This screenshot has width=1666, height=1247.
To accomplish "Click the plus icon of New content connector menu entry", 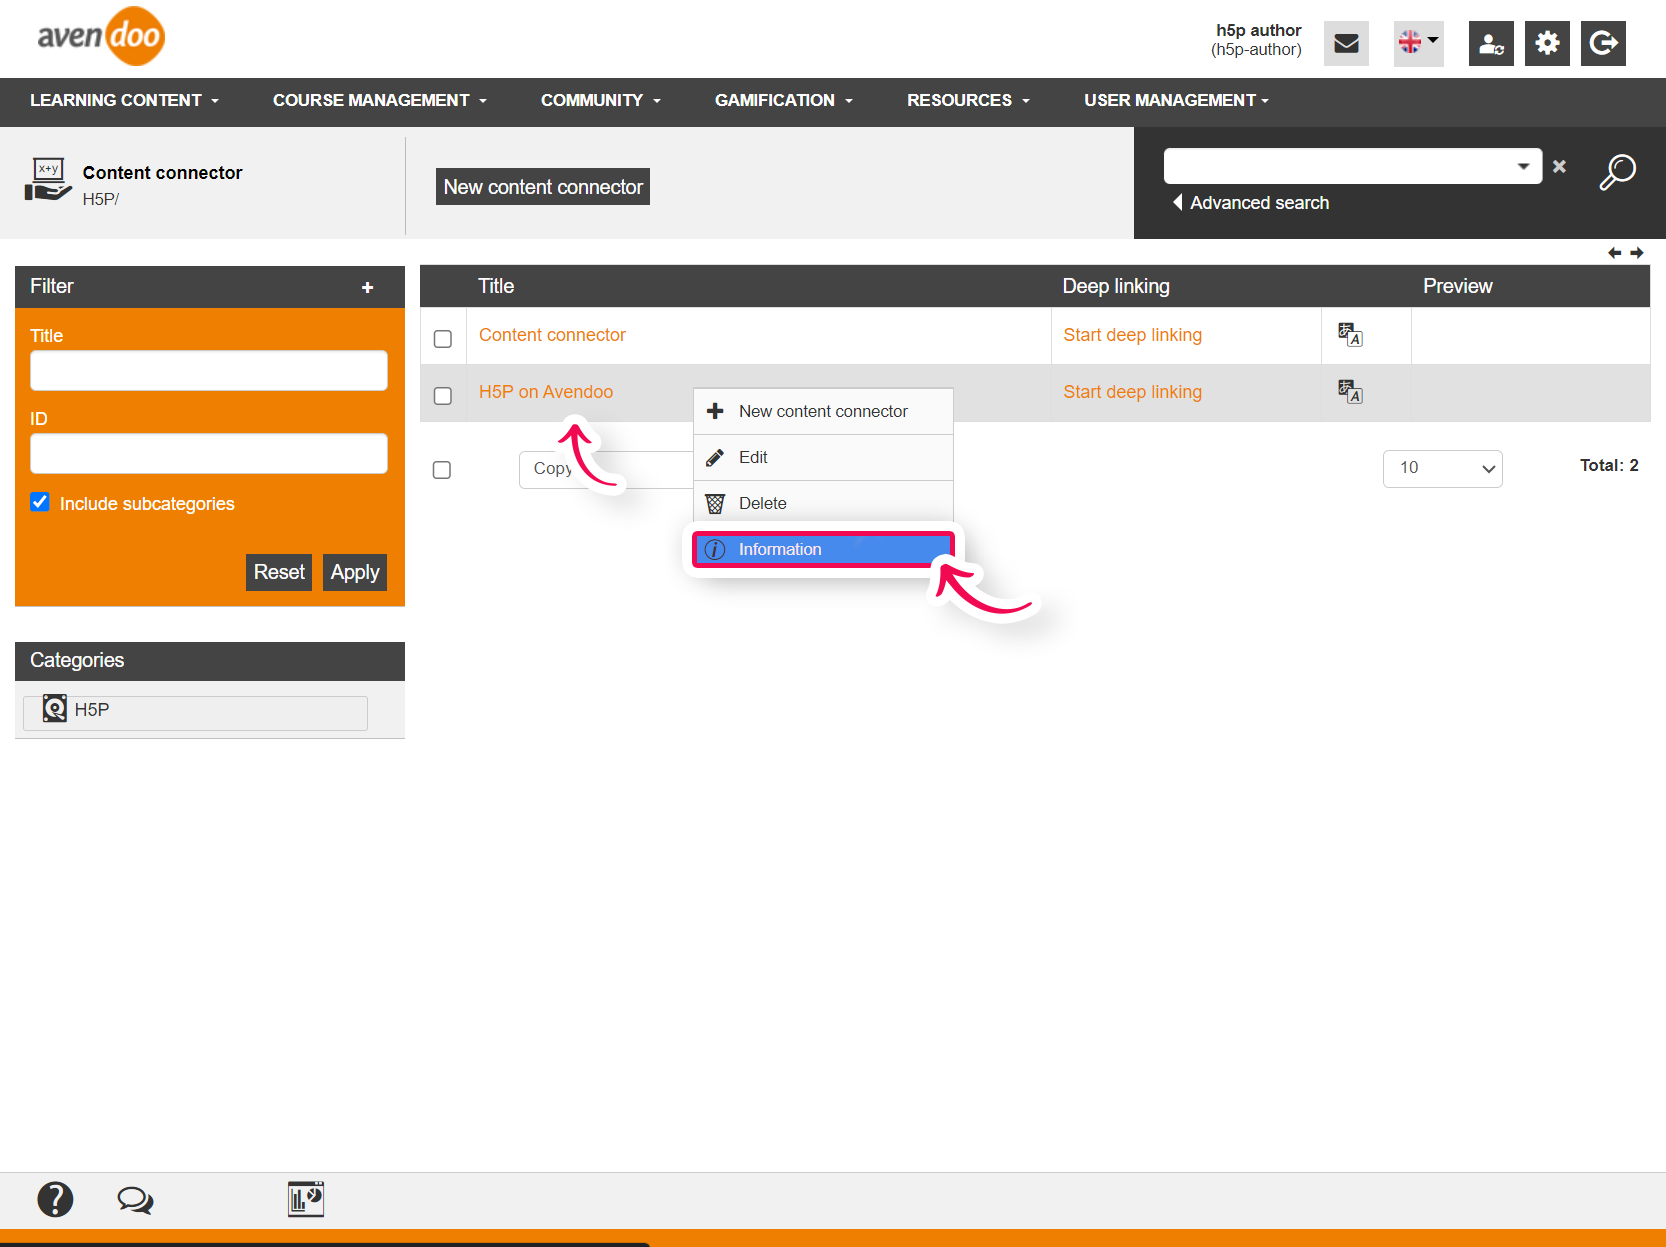I will 715,411.
